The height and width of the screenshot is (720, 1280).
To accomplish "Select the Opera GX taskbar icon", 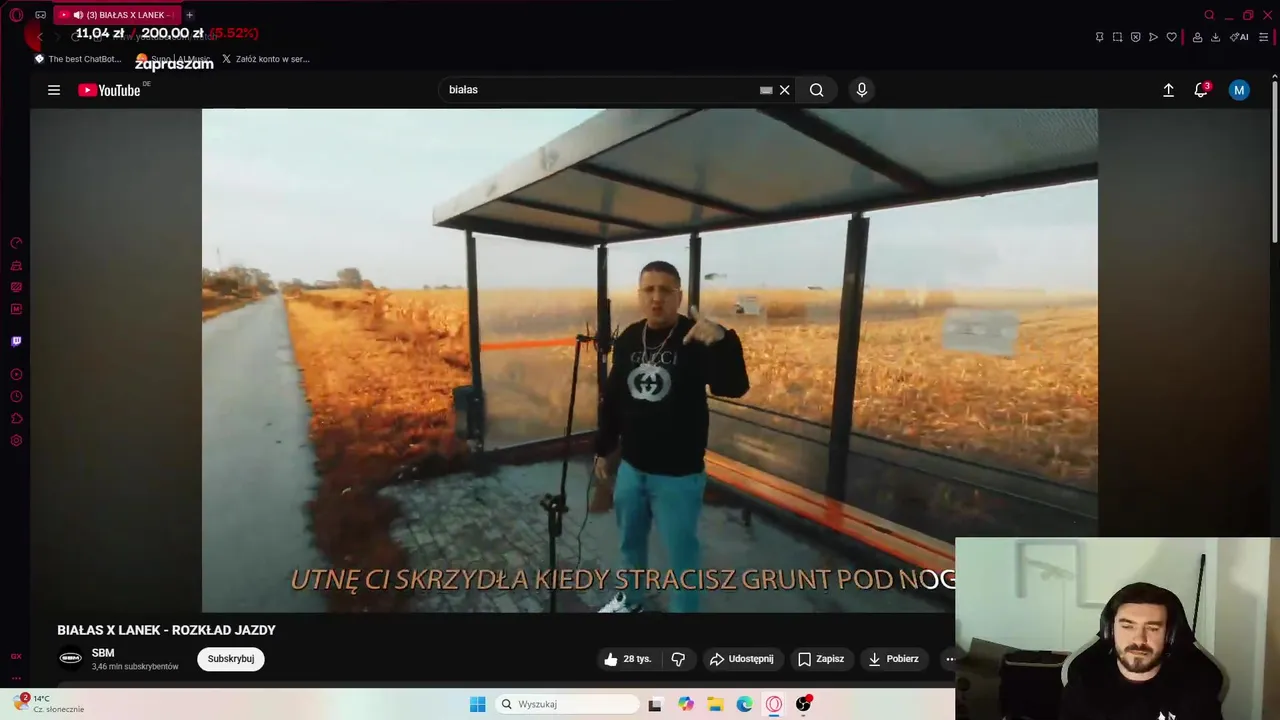I will point(774,704).
